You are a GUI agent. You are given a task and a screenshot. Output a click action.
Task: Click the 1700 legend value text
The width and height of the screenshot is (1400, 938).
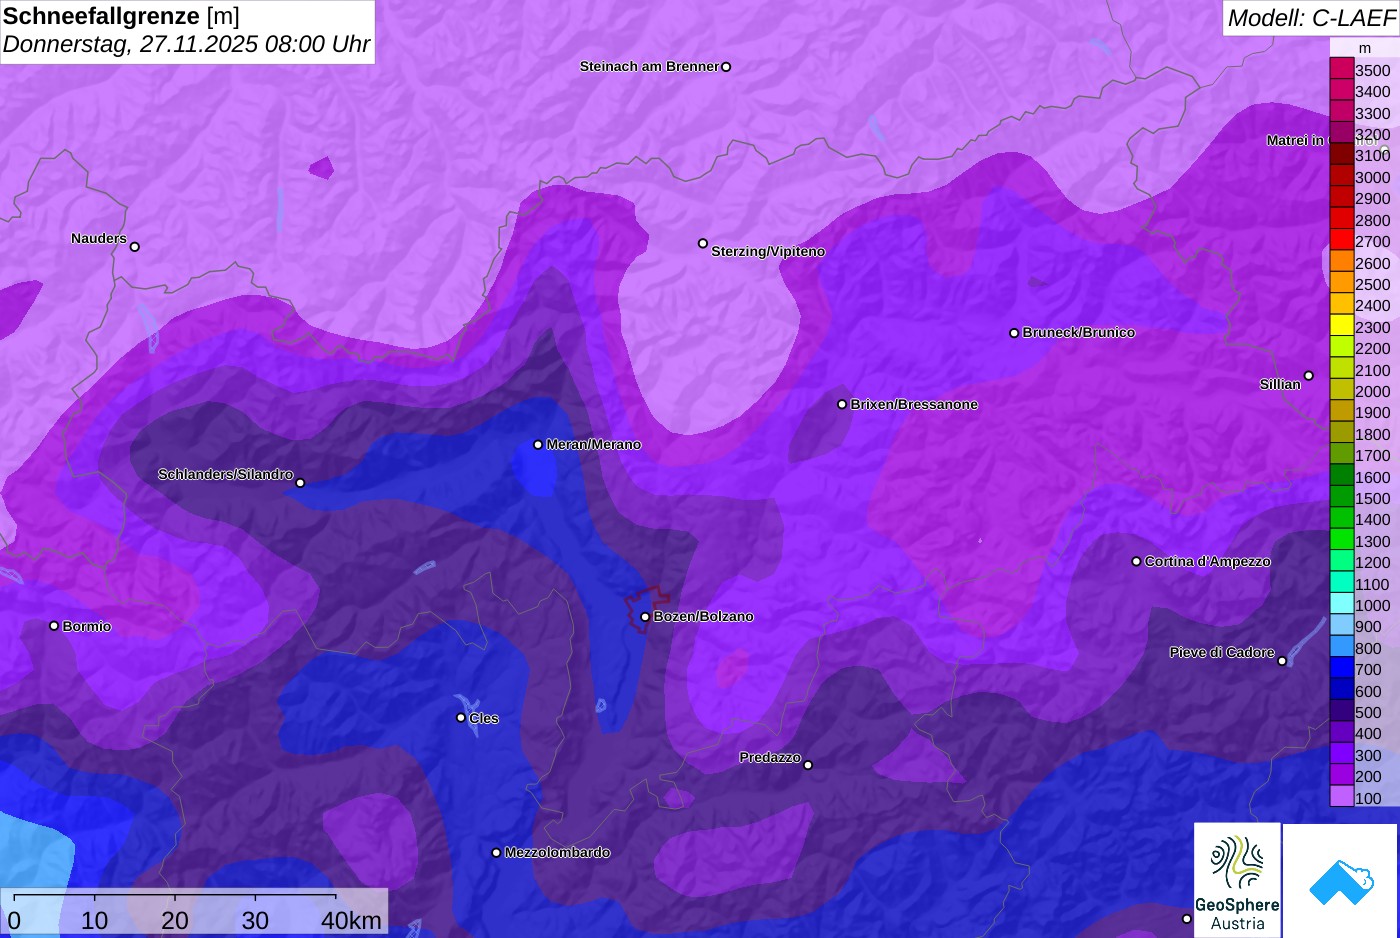point(1372,455)
